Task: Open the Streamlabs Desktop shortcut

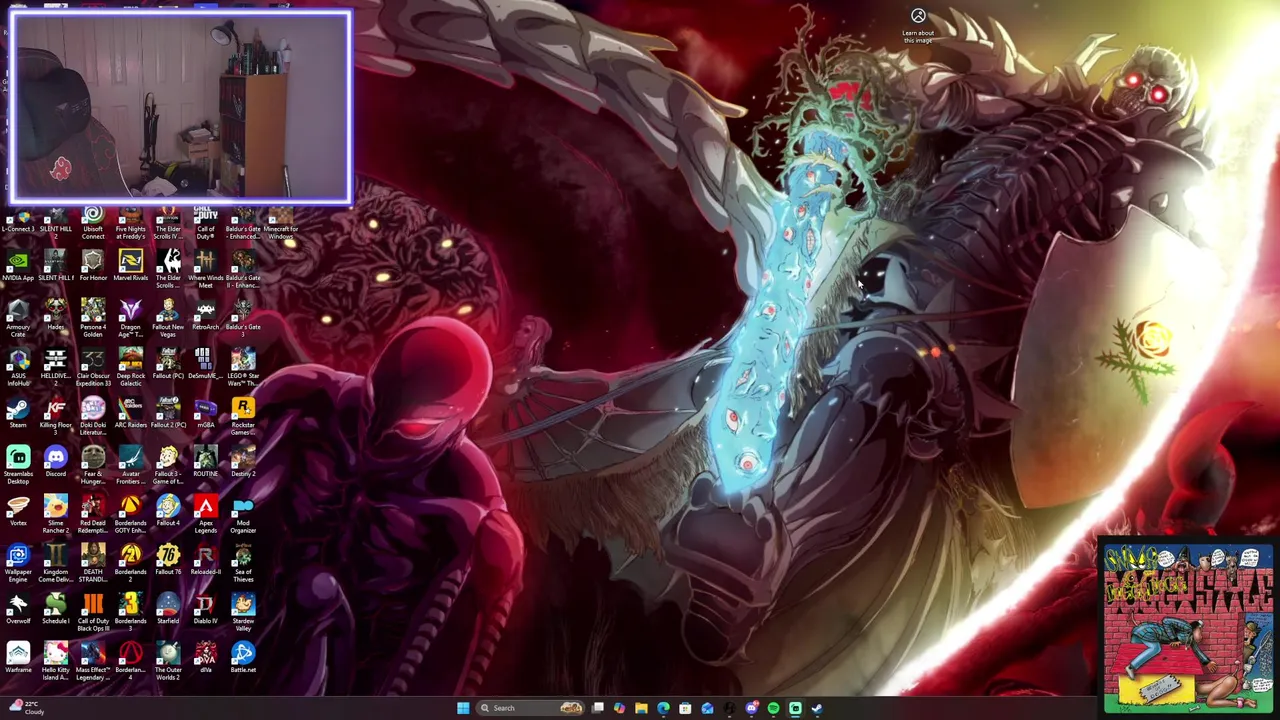Action: coord(18,466)
